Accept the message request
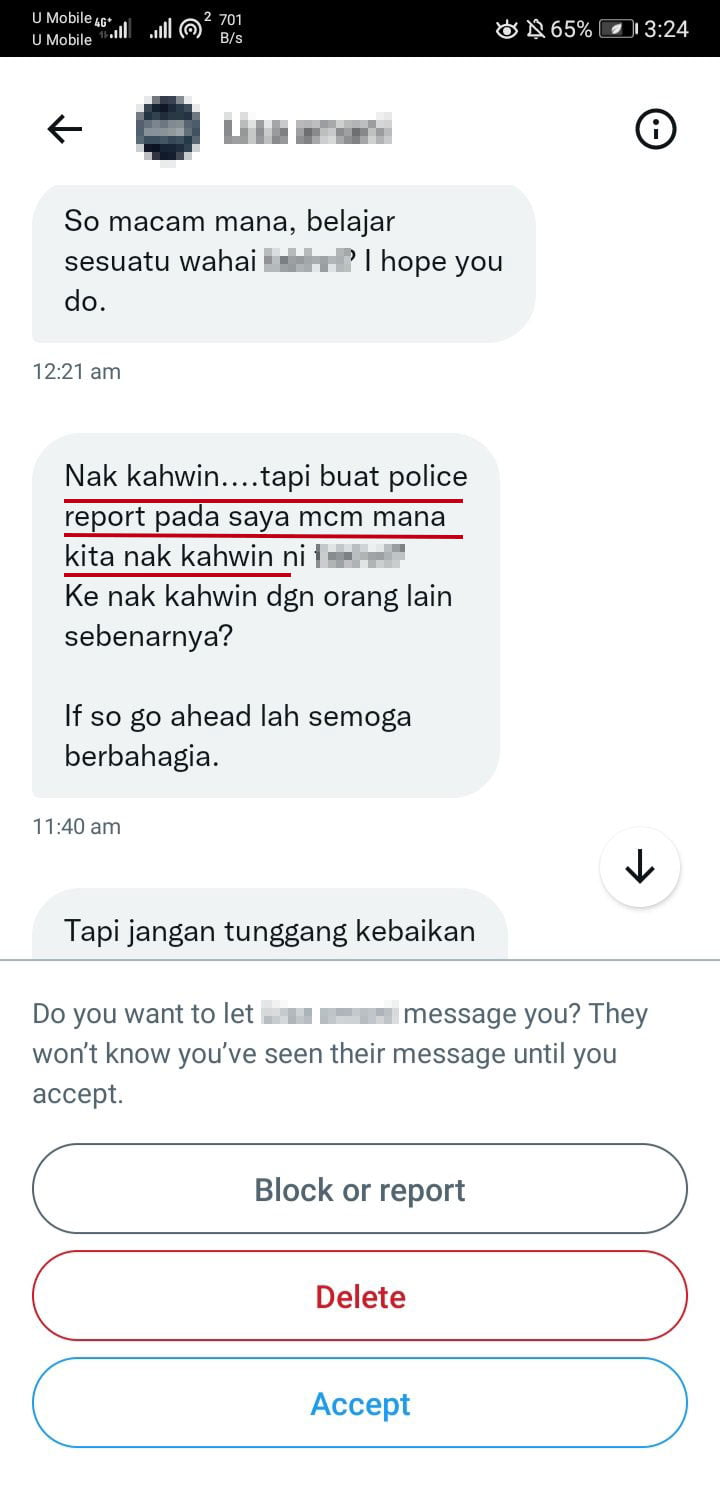This screenshot has height=1496, width=720. point(360,1403)
